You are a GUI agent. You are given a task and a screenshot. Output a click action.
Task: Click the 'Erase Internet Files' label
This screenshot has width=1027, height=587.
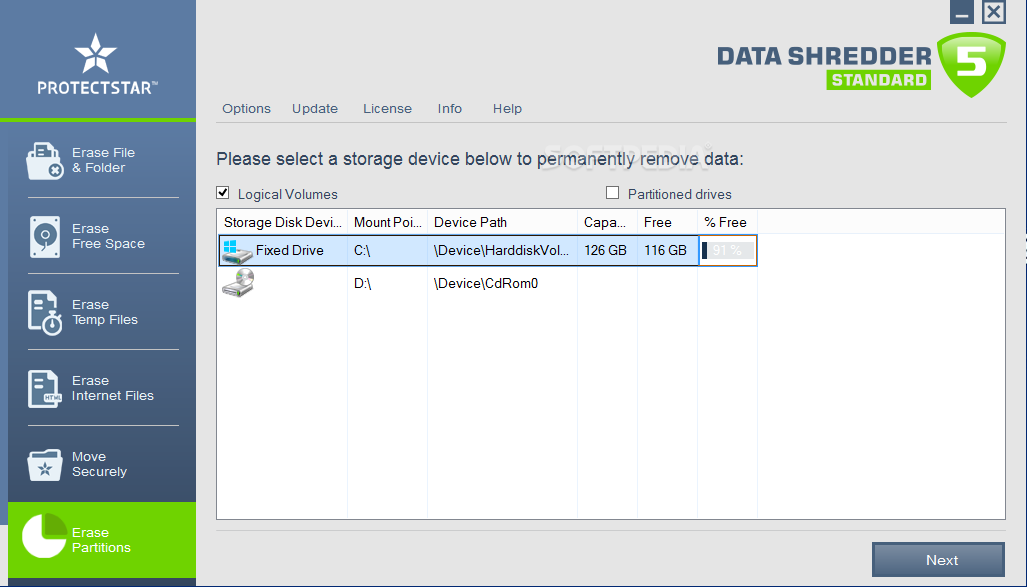tap(113, 388)
